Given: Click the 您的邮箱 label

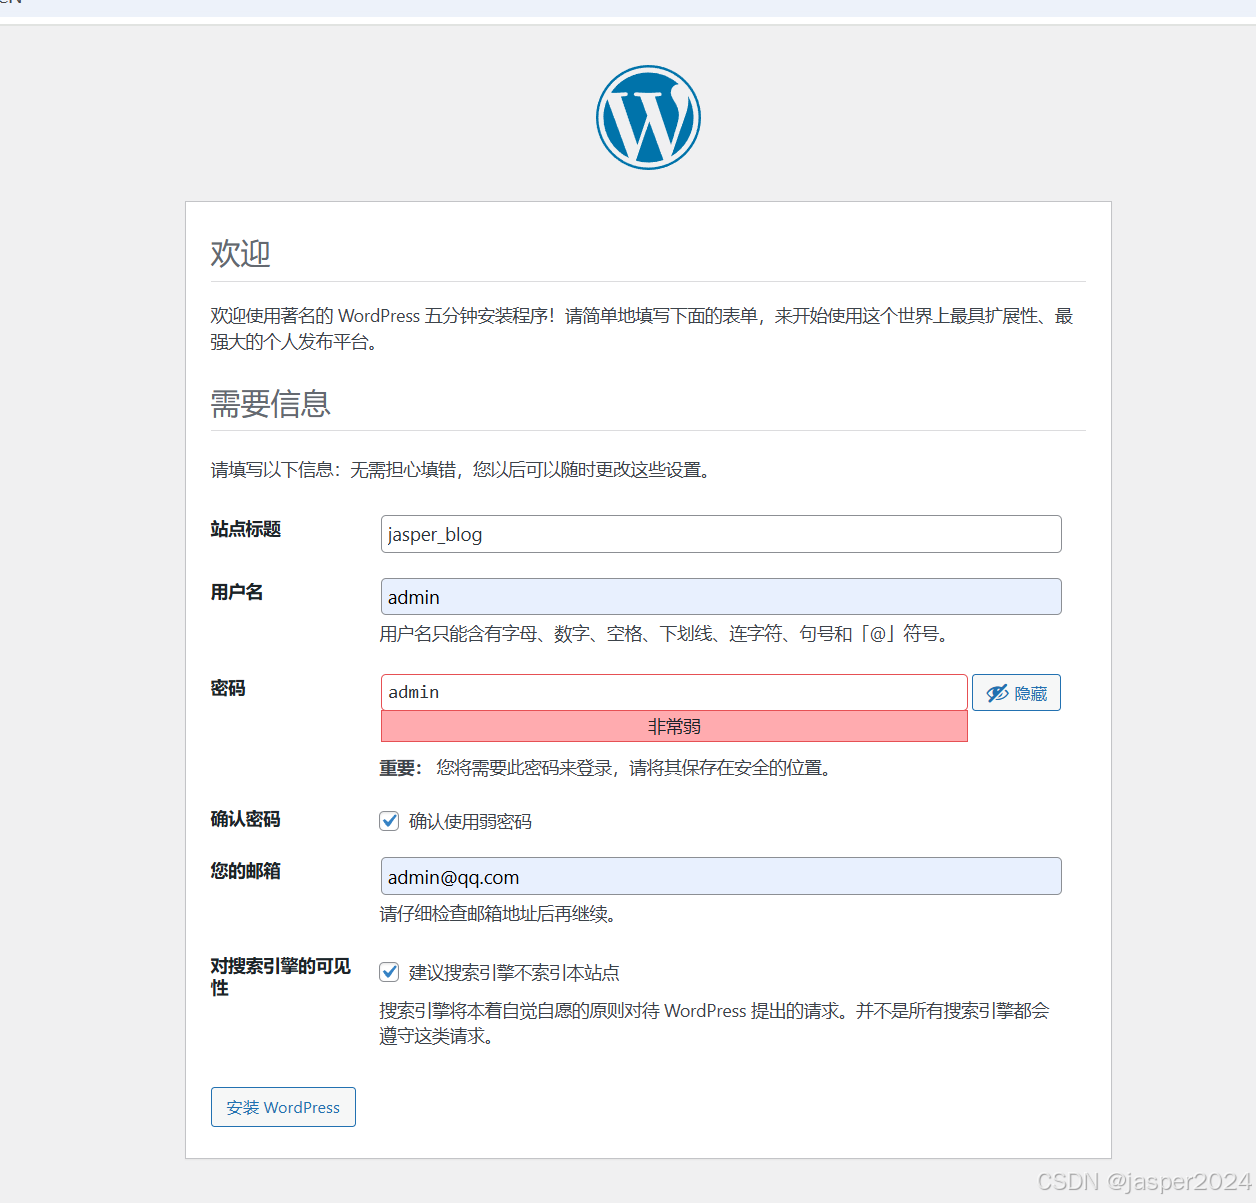Looking at the screenshot, I should point(246,871).
